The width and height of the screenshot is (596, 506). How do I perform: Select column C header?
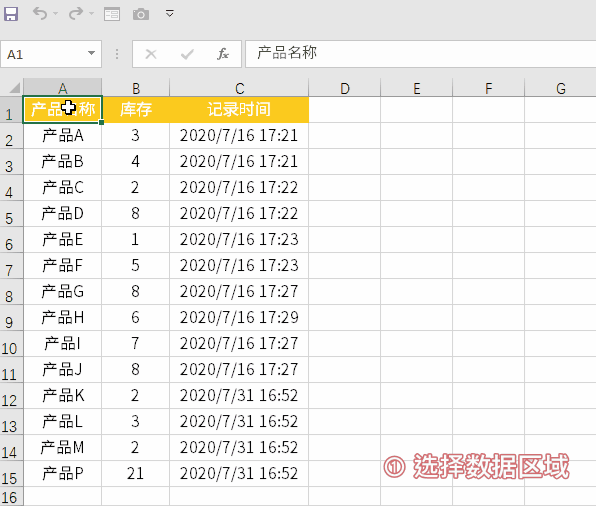click(239, 88)
